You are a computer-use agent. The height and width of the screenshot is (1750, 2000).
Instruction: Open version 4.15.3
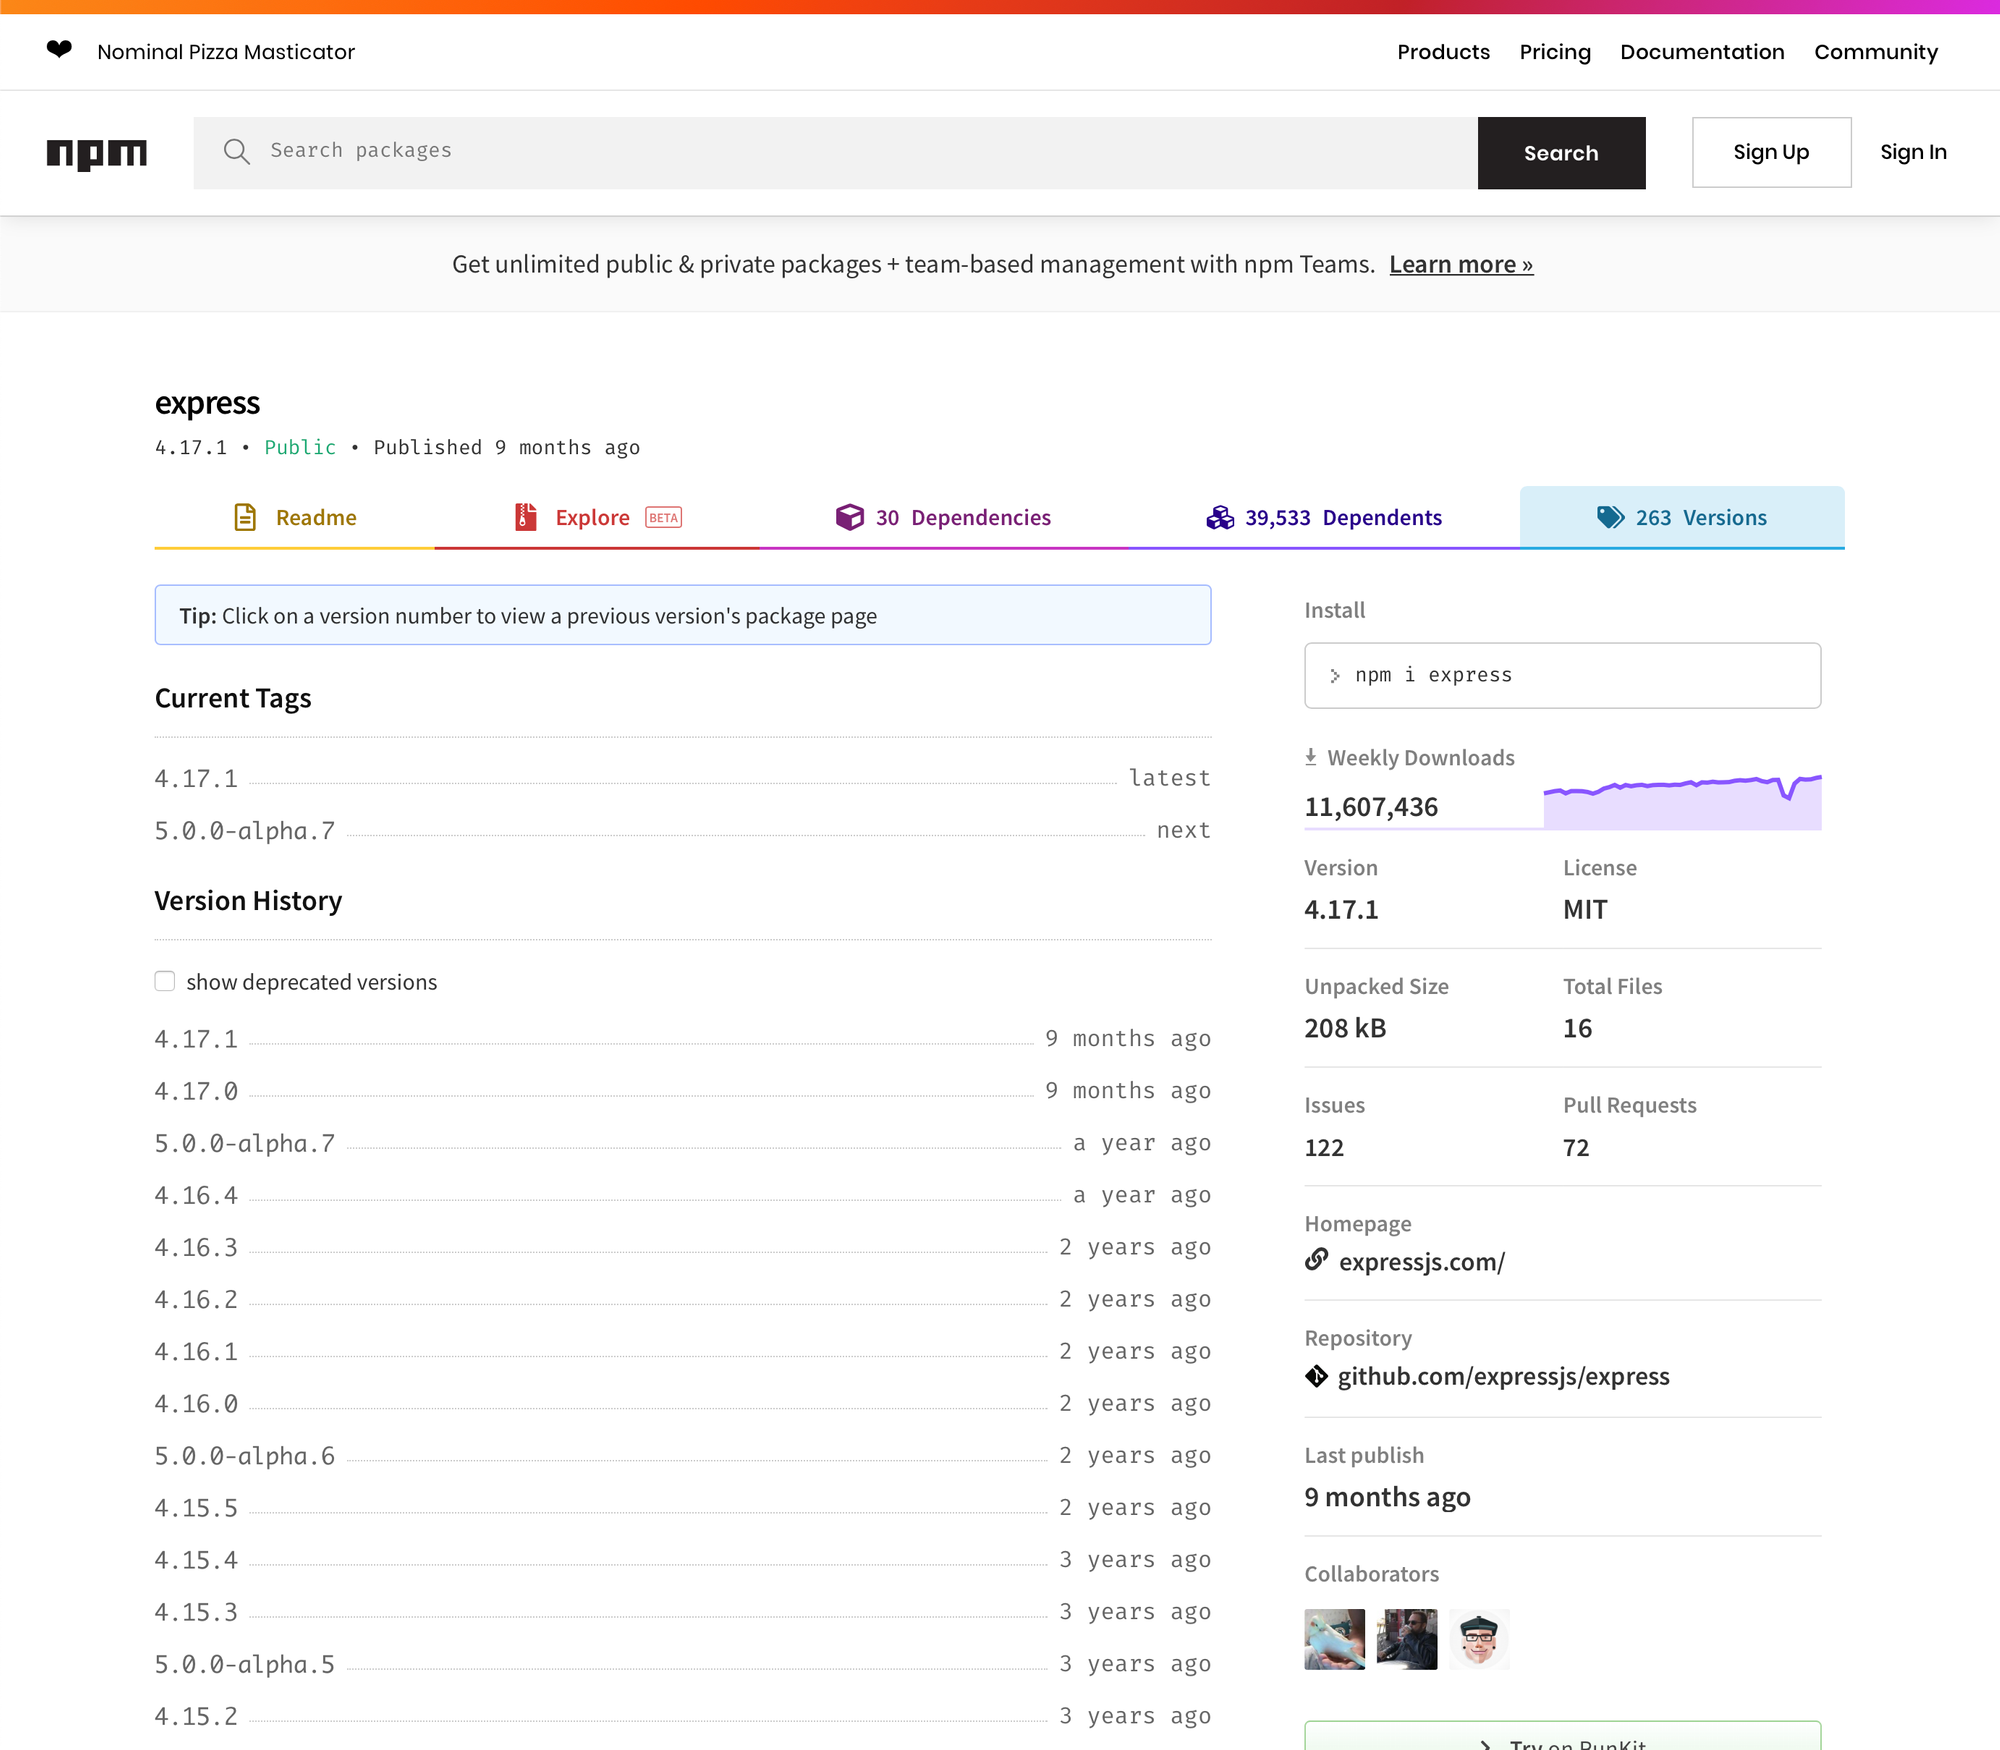(196, 1613)
